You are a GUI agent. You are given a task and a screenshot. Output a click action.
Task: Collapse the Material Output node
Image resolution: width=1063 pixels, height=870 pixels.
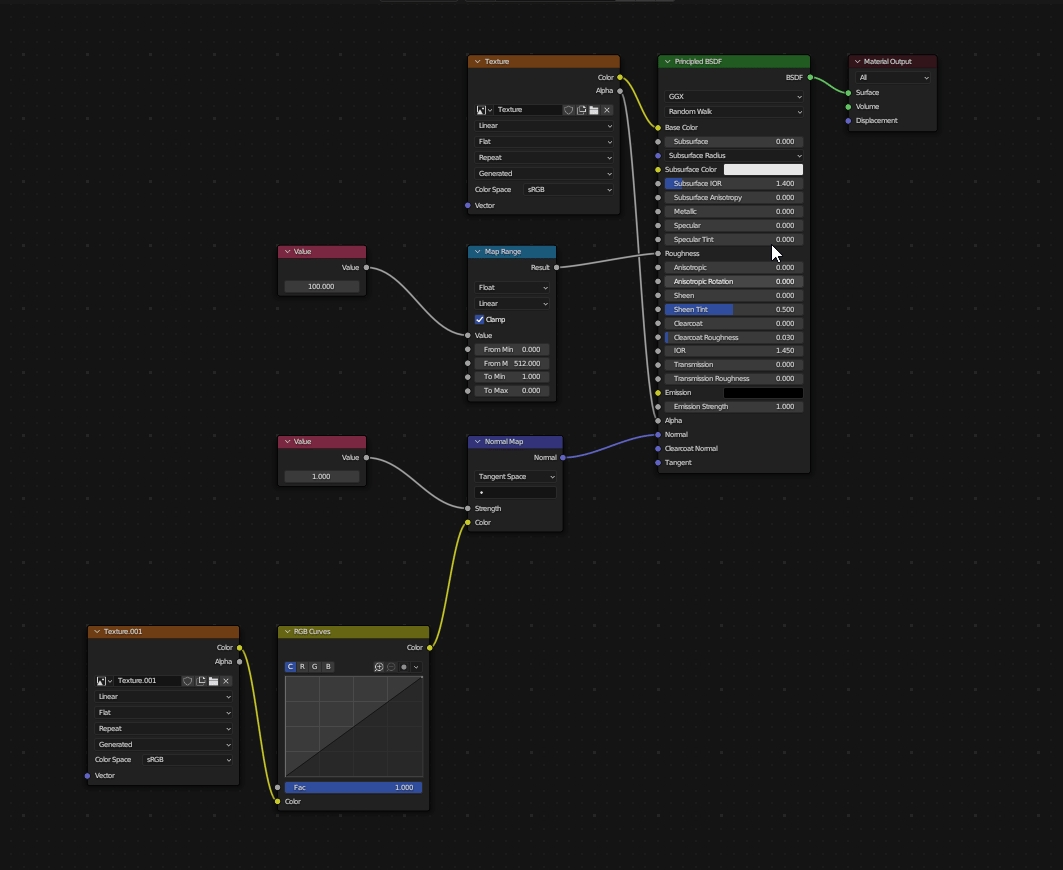coord(857,62)
